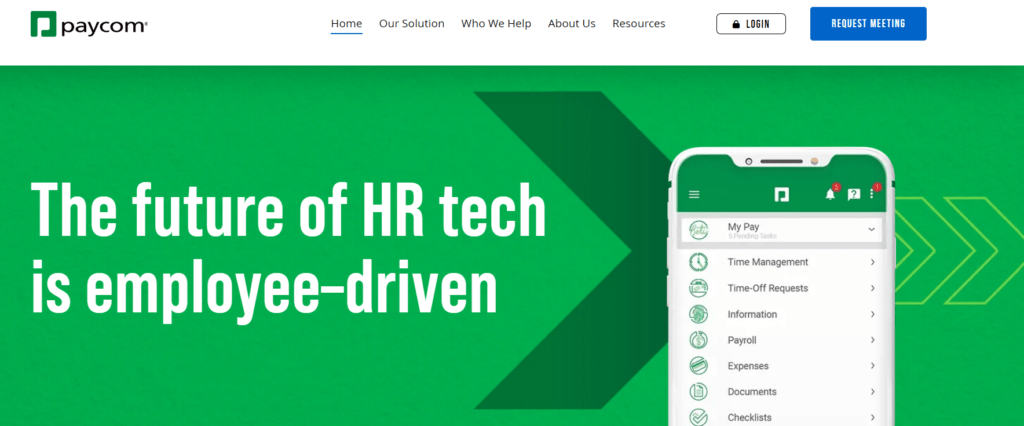The image size is (1024, 426).
Task: Tap the Documents icon
Action: (x=699, y=392)
